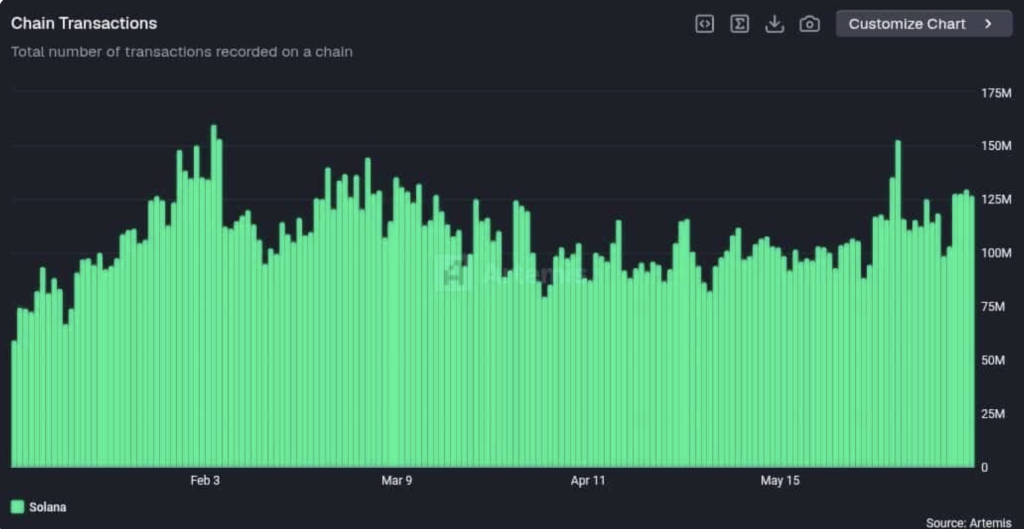The width and height of the screenshot is (1024, 529).
Task: Click the Mar 9 axis label
Action: (x=397, y=481)
